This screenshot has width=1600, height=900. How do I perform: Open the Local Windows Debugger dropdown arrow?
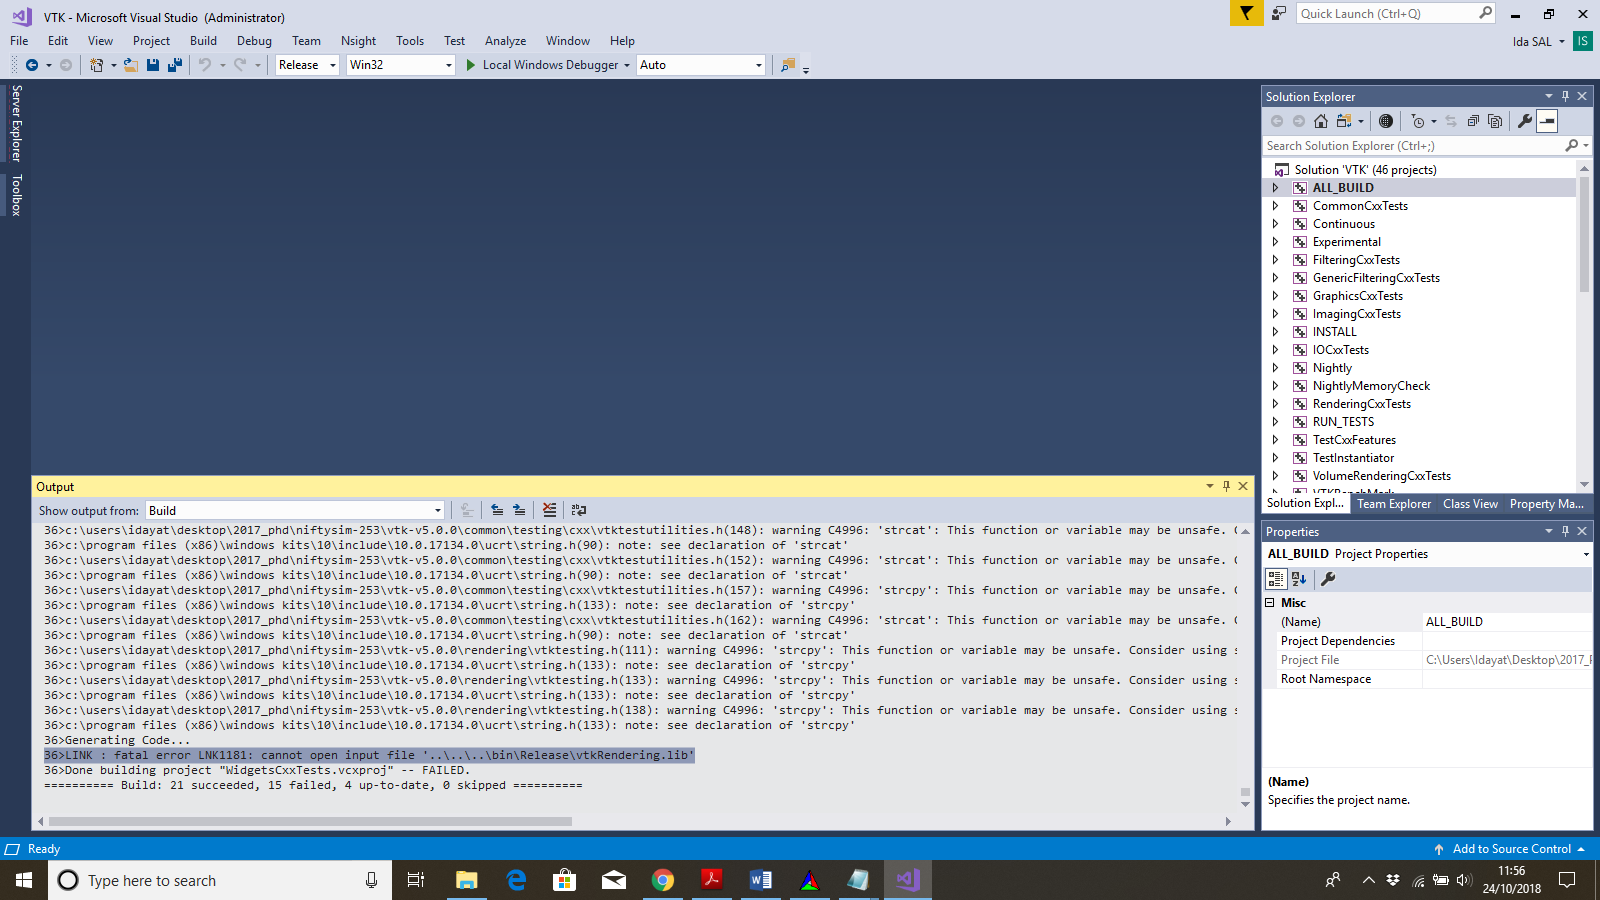(x=627, y=65)
